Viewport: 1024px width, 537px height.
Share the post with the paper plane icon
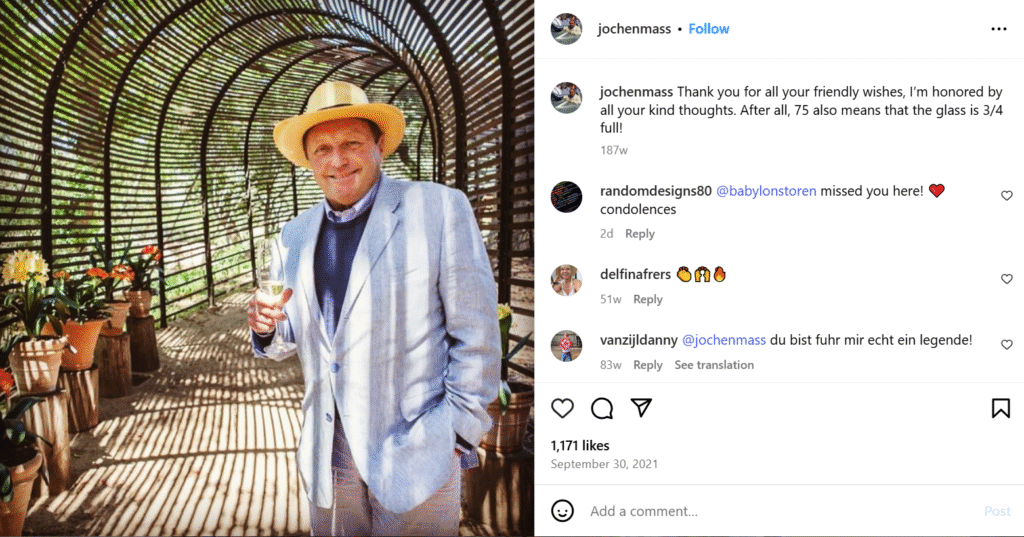(x=641, y=408)
